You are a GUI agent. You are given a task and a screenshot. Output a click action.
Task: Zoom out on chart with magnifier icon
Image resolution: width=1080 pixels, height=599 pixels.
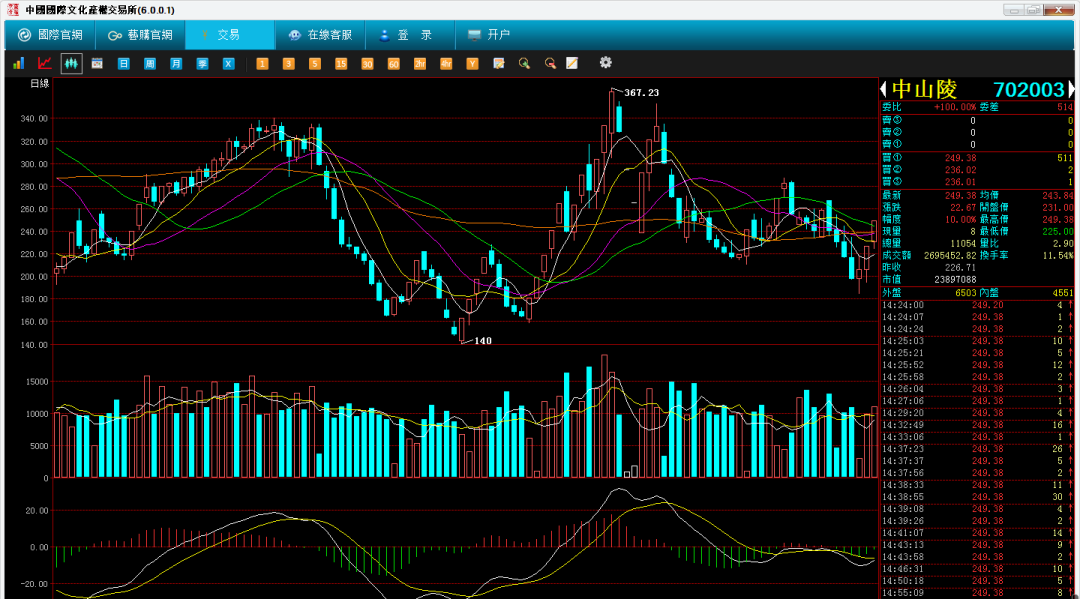click(550, 63)
